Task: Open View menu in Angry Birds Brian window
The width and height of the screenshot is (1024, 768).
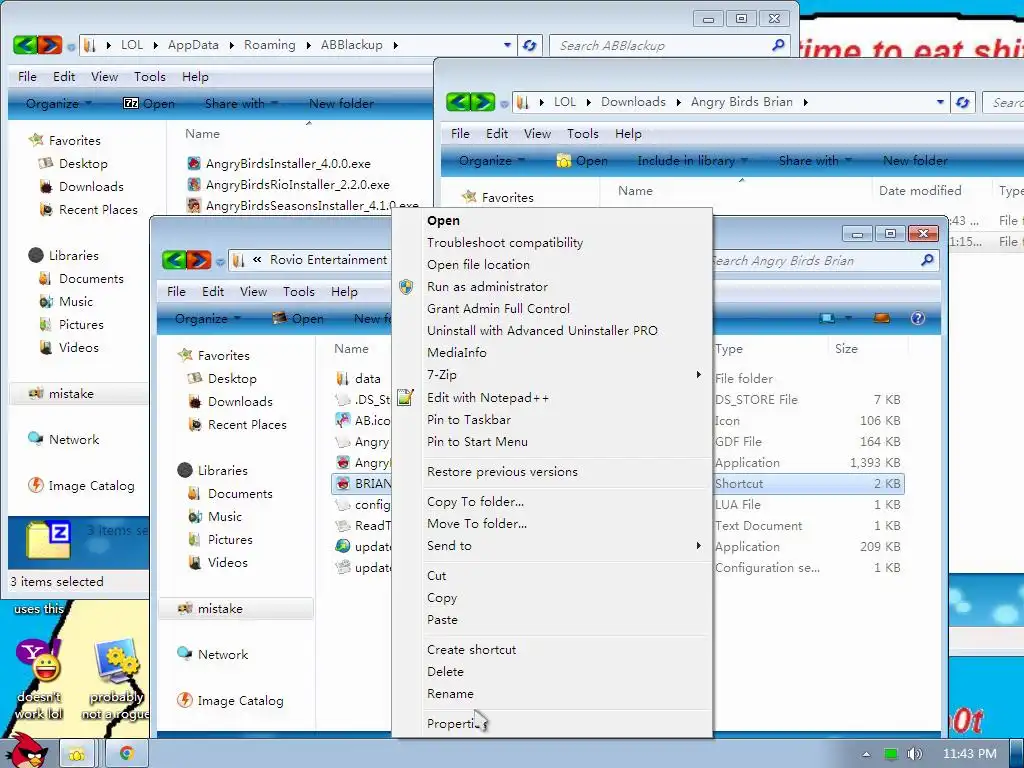Action: (537, 134)
